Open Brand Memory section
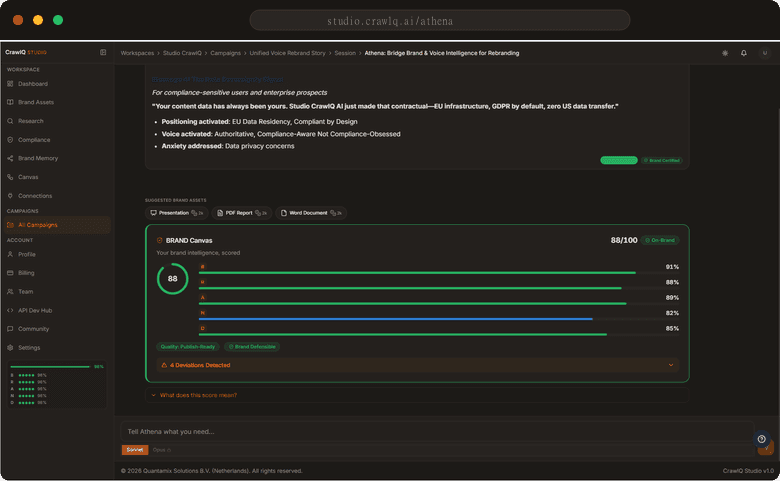Viewport: 780px width, 481px height. pos(38,158)
